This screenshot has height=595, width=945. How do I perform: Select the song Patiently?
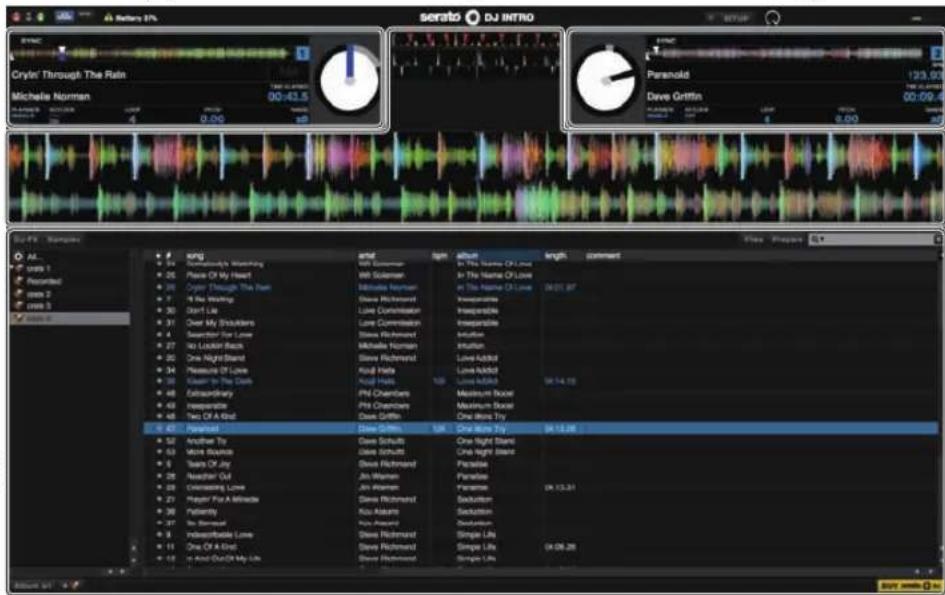point(201,512)
